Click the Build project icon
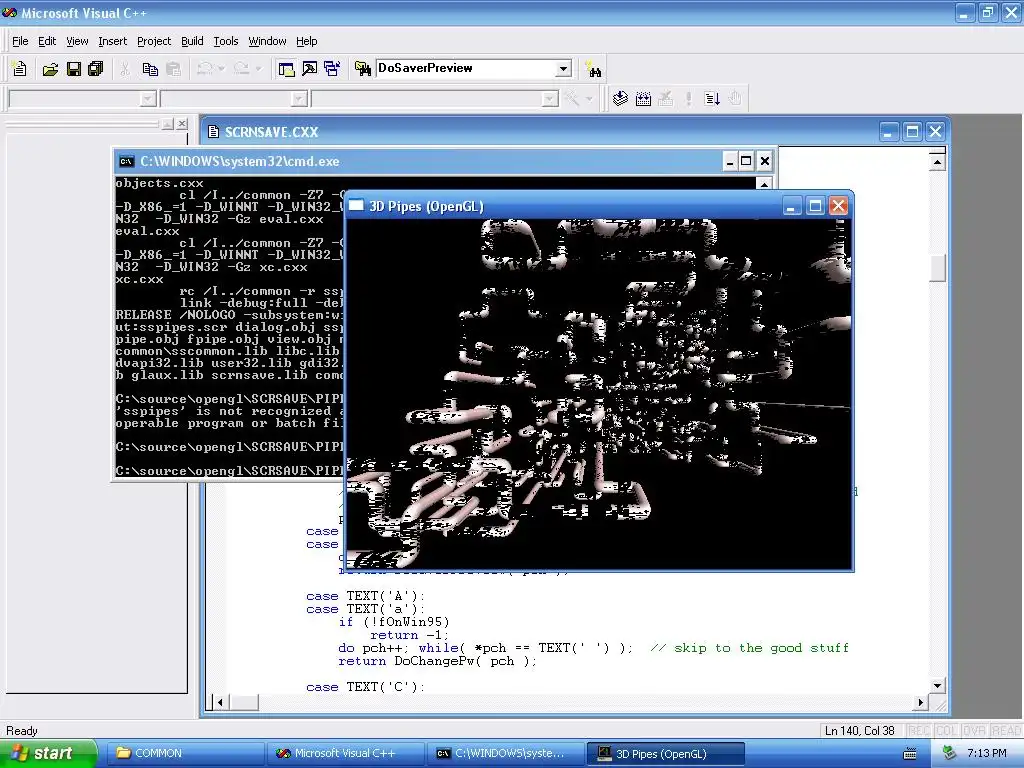The width and height of the screenshot is (1024, 768). 643,99
